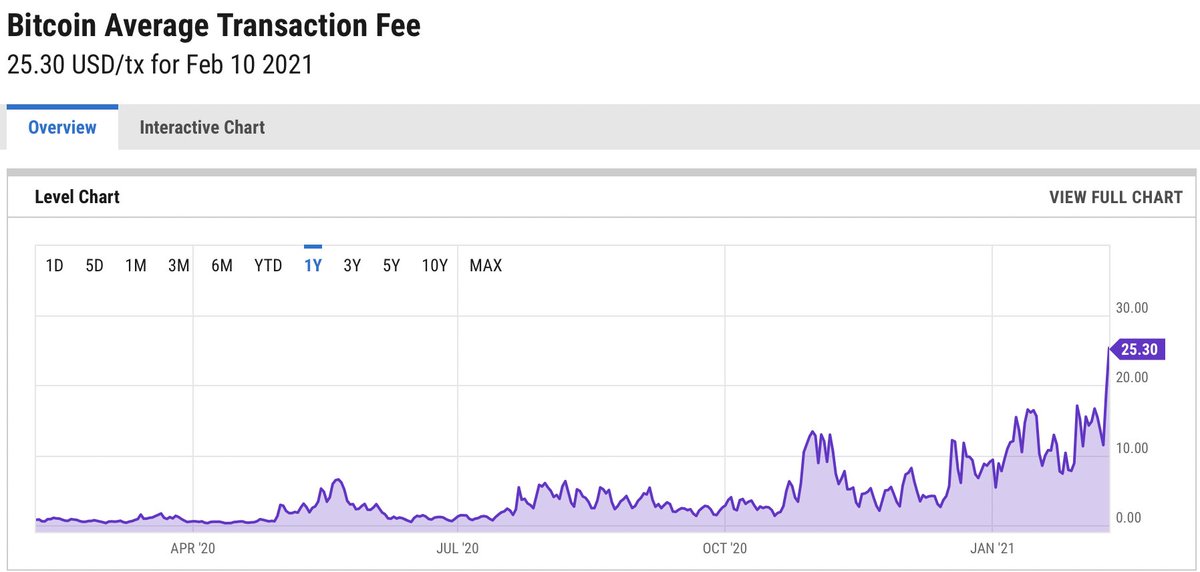Select the 1D time range
The width and height of the screenshot is (1200, 572).
pos(55,265)
